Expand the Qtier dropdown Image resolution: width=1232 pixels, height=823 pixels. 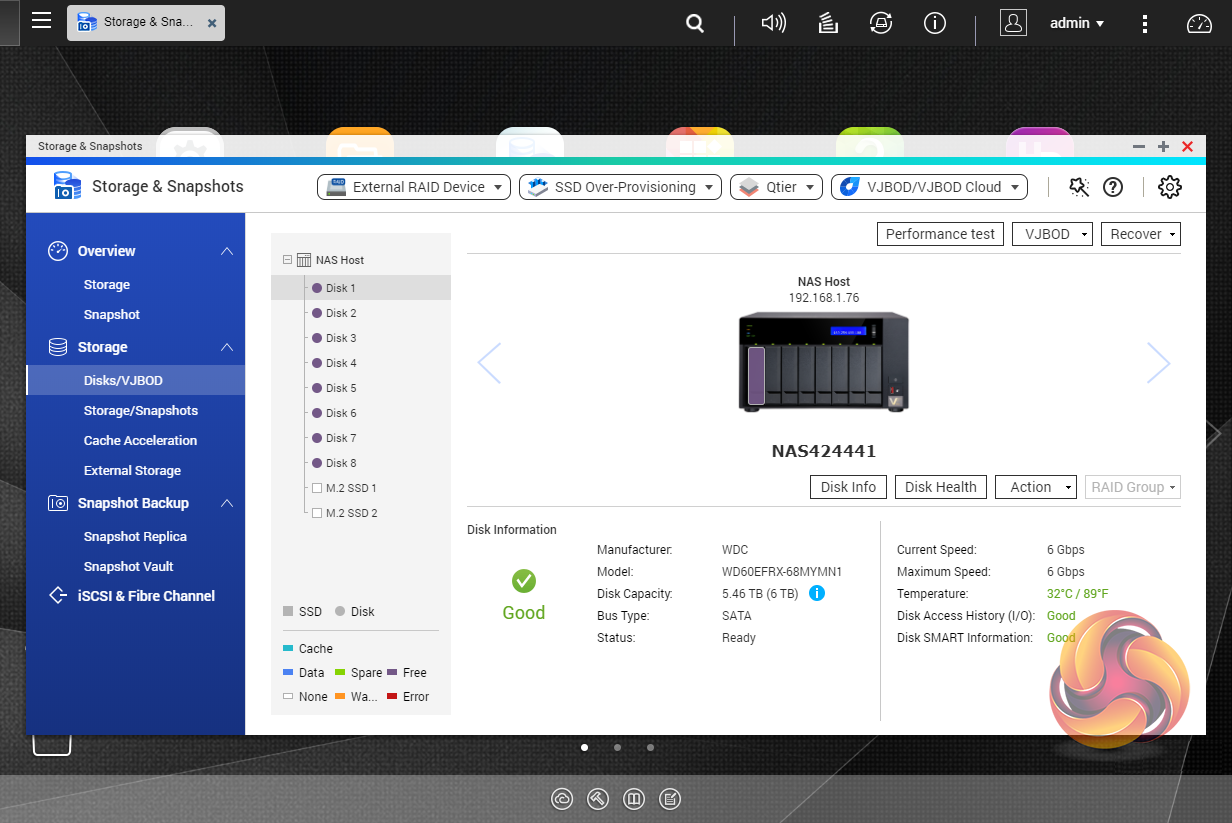coord(776,187)
